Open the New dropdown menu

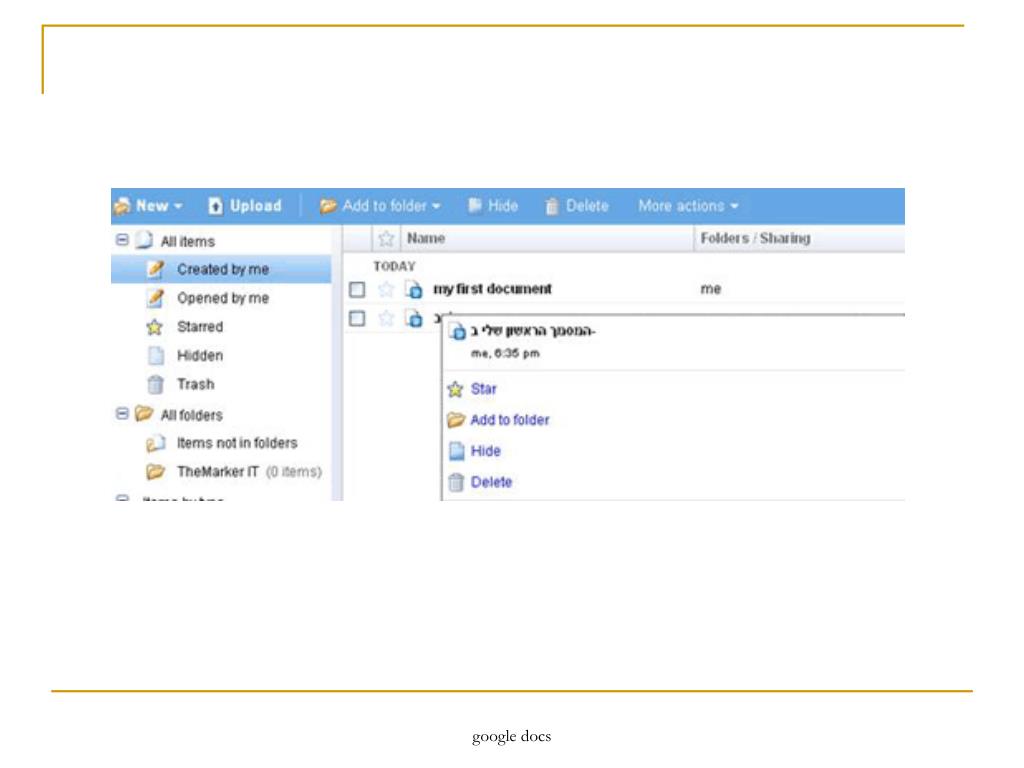coord(149,206)
